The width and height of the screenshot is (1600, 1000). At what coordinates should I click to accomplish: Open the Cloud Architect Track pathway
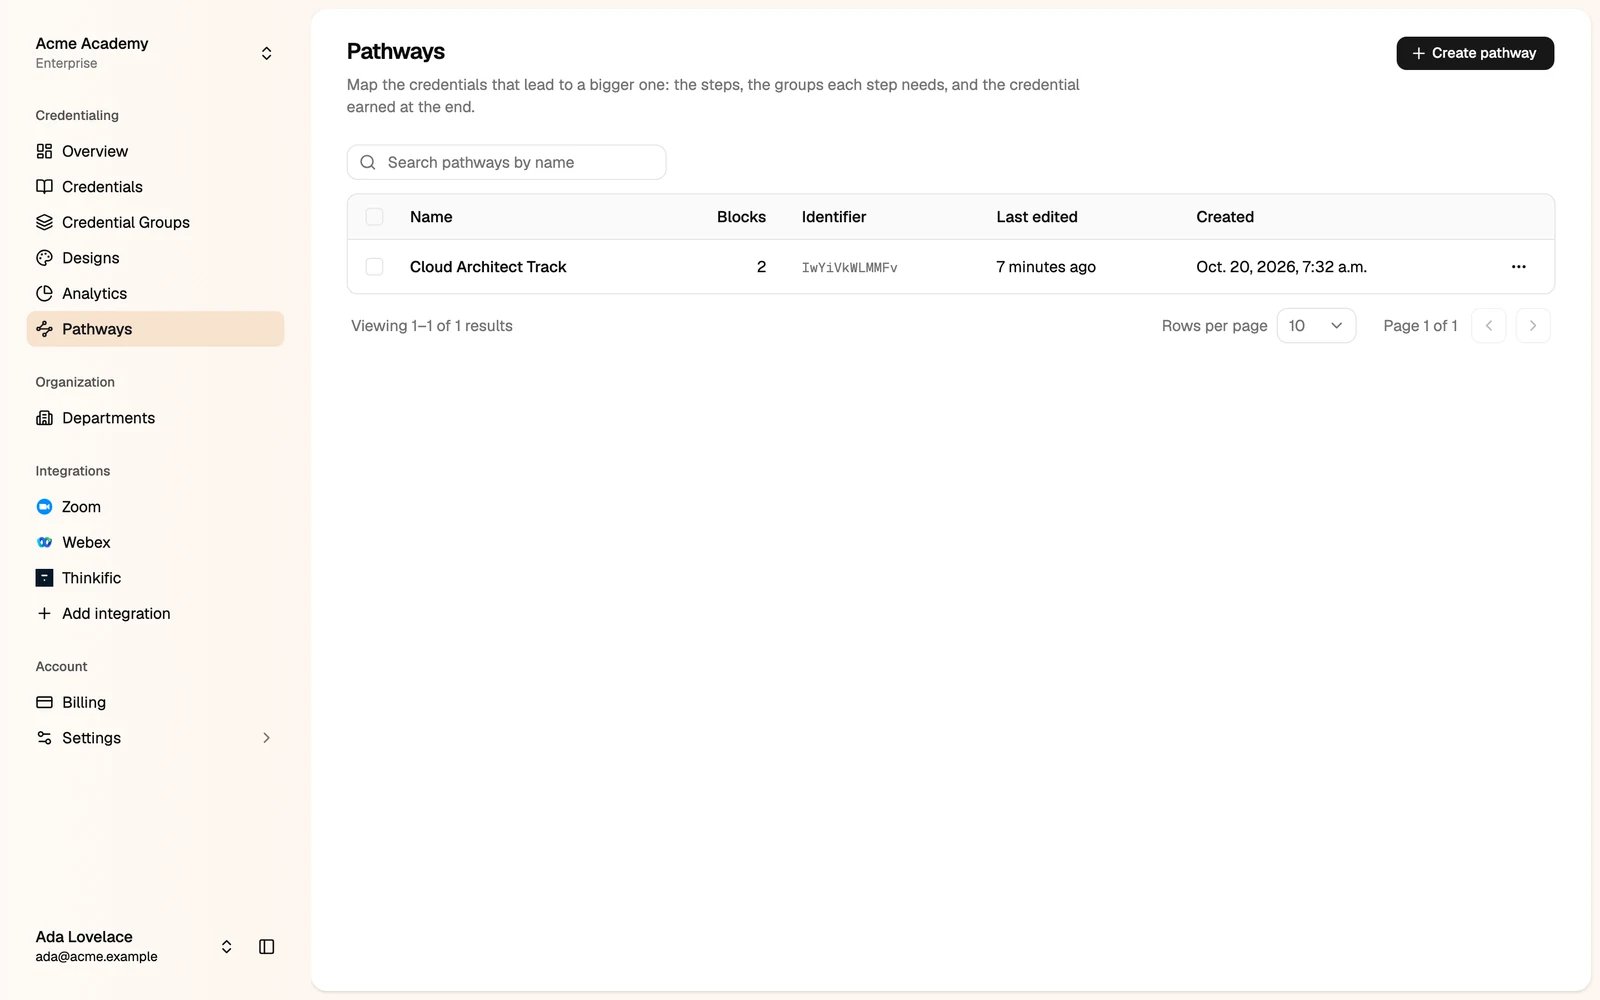click(488, 266)
